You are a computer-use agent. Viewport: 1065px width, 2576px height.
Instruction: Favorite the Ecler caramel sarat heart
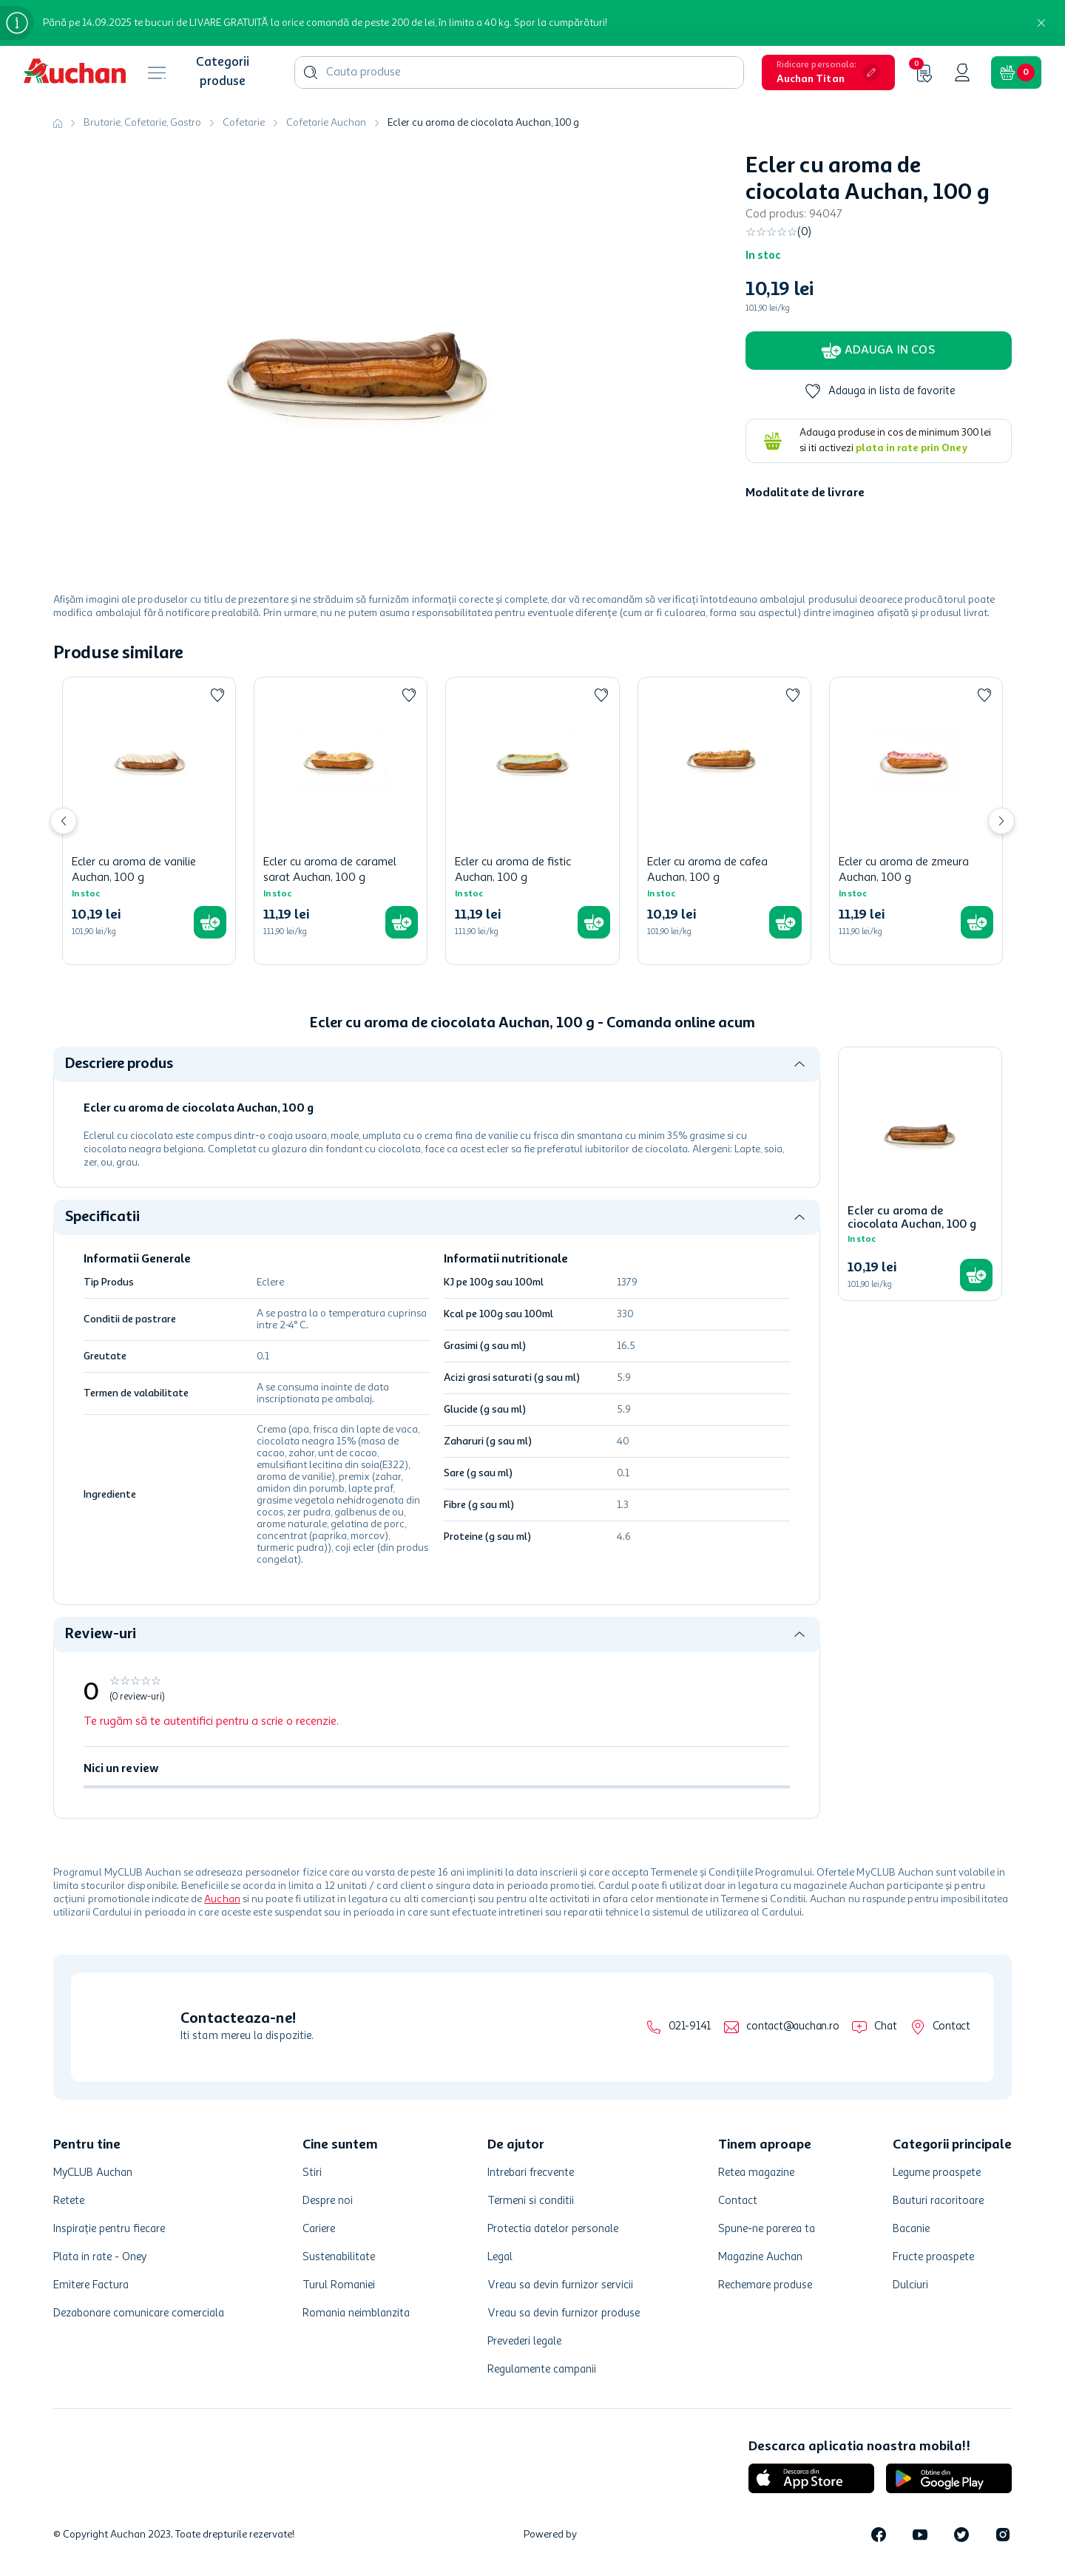pyautogui.click(x=409, y=695)
